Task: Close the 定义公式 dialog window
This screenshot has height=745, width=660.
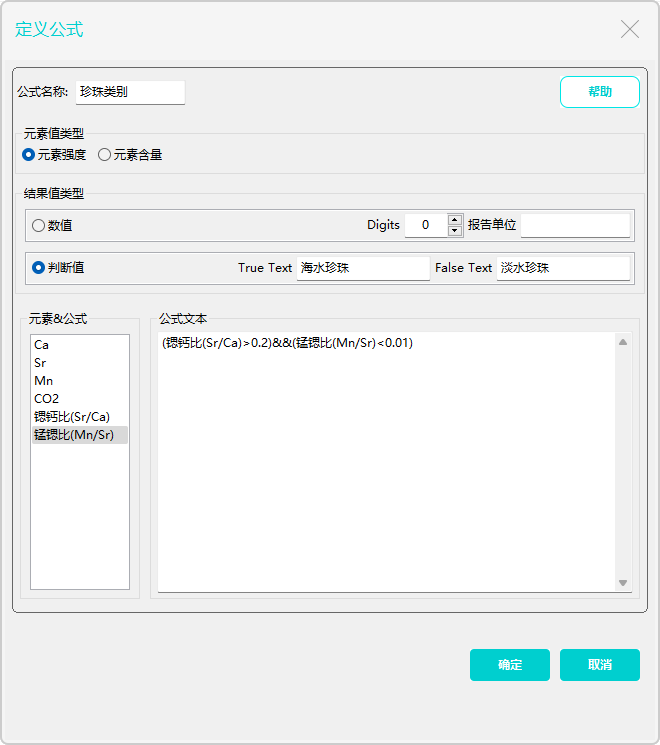Action: pyautogui.click(x=630, y=29)
